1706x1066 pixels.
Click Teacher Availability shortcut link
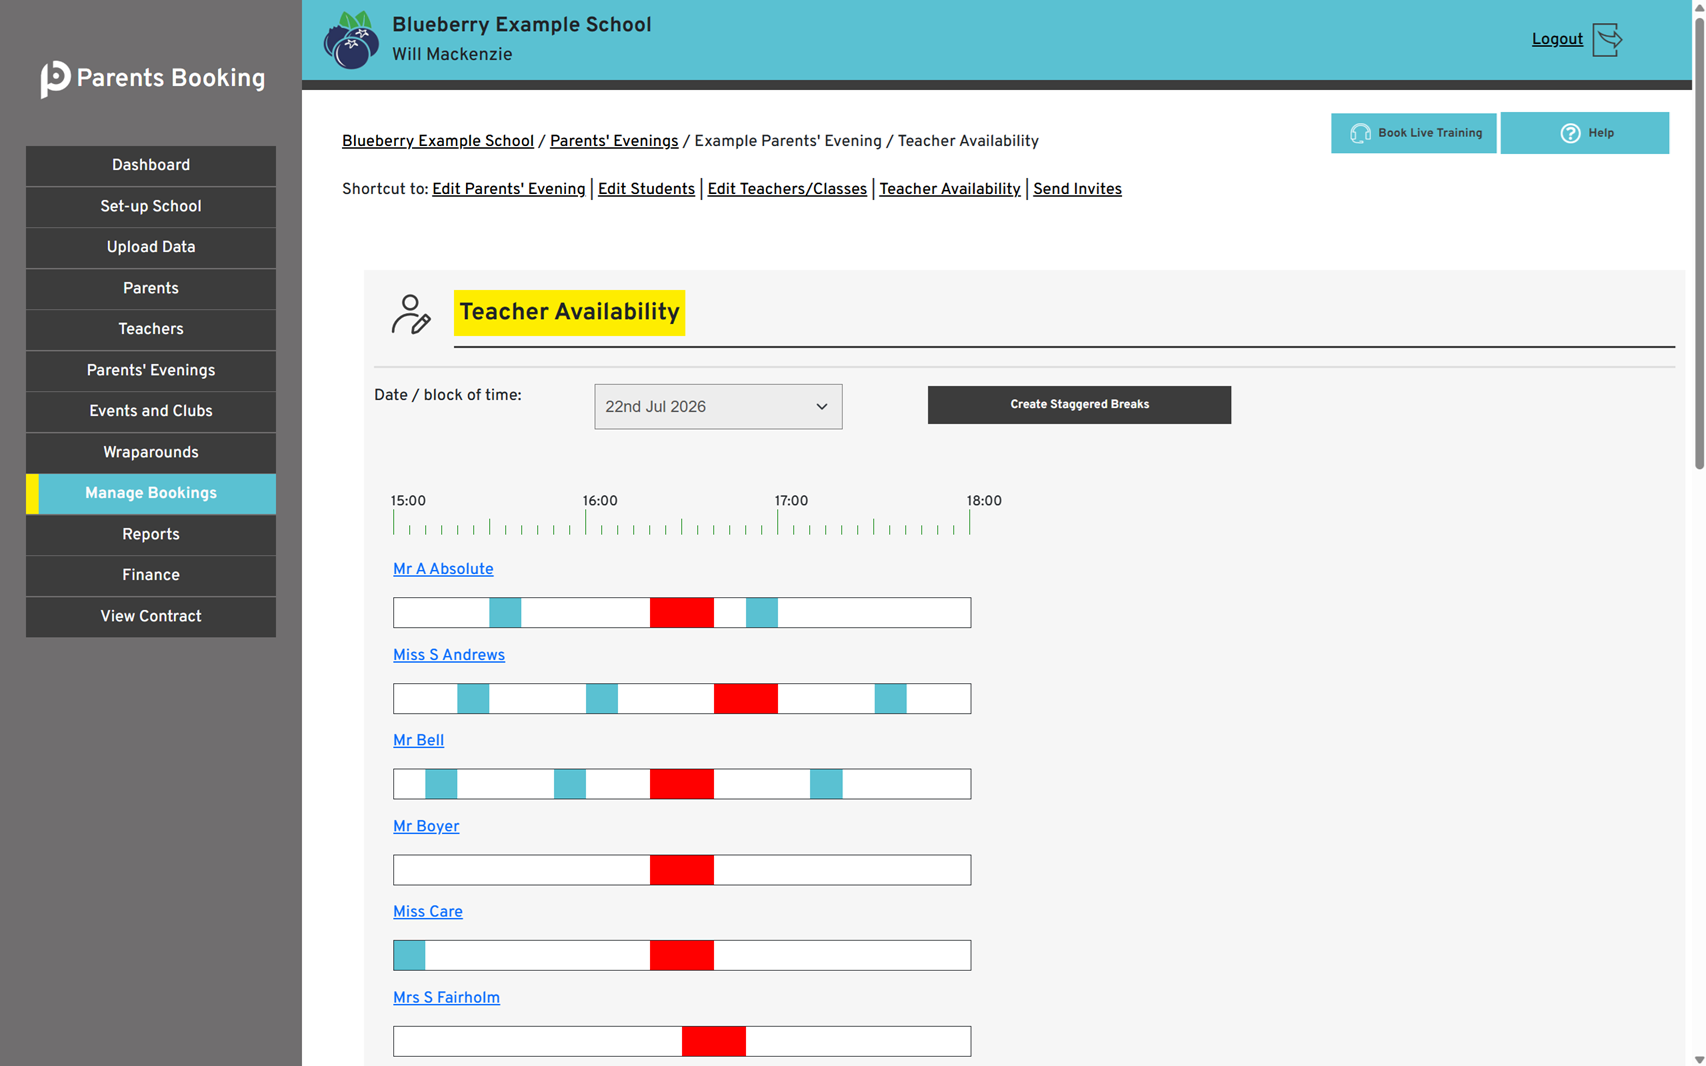pos(950,190)
